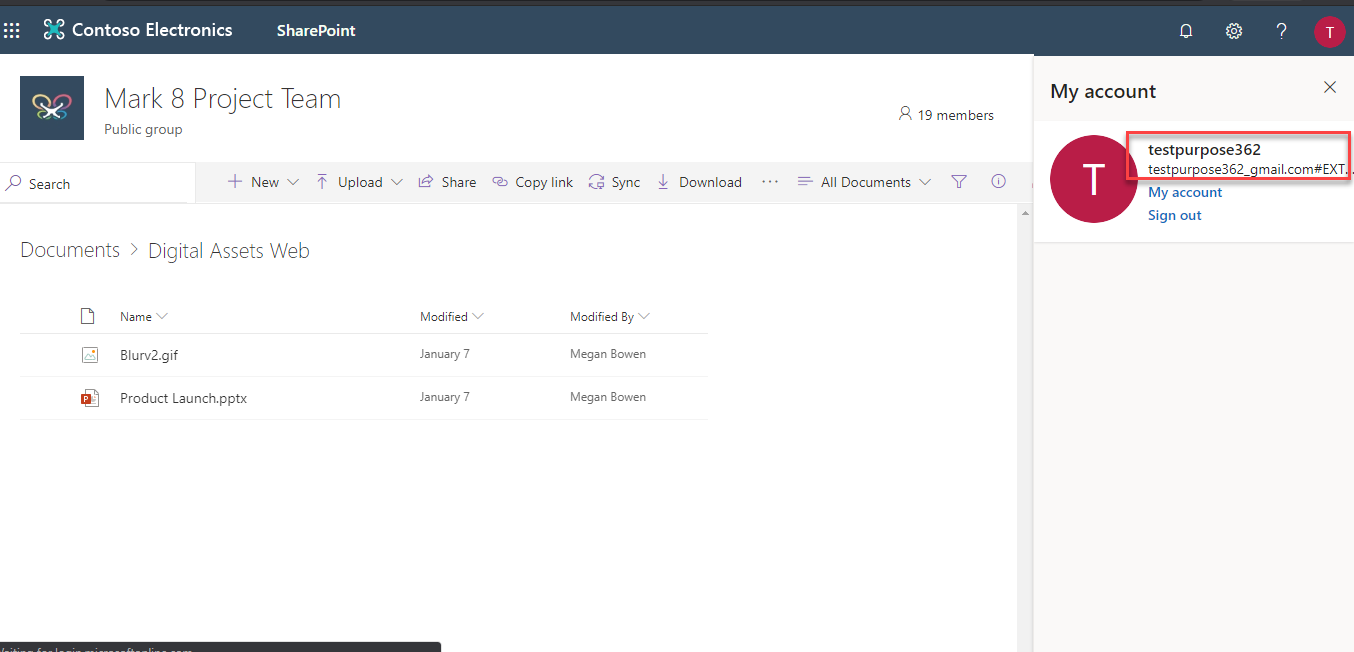Open the details pane info icon

point(998,182)
